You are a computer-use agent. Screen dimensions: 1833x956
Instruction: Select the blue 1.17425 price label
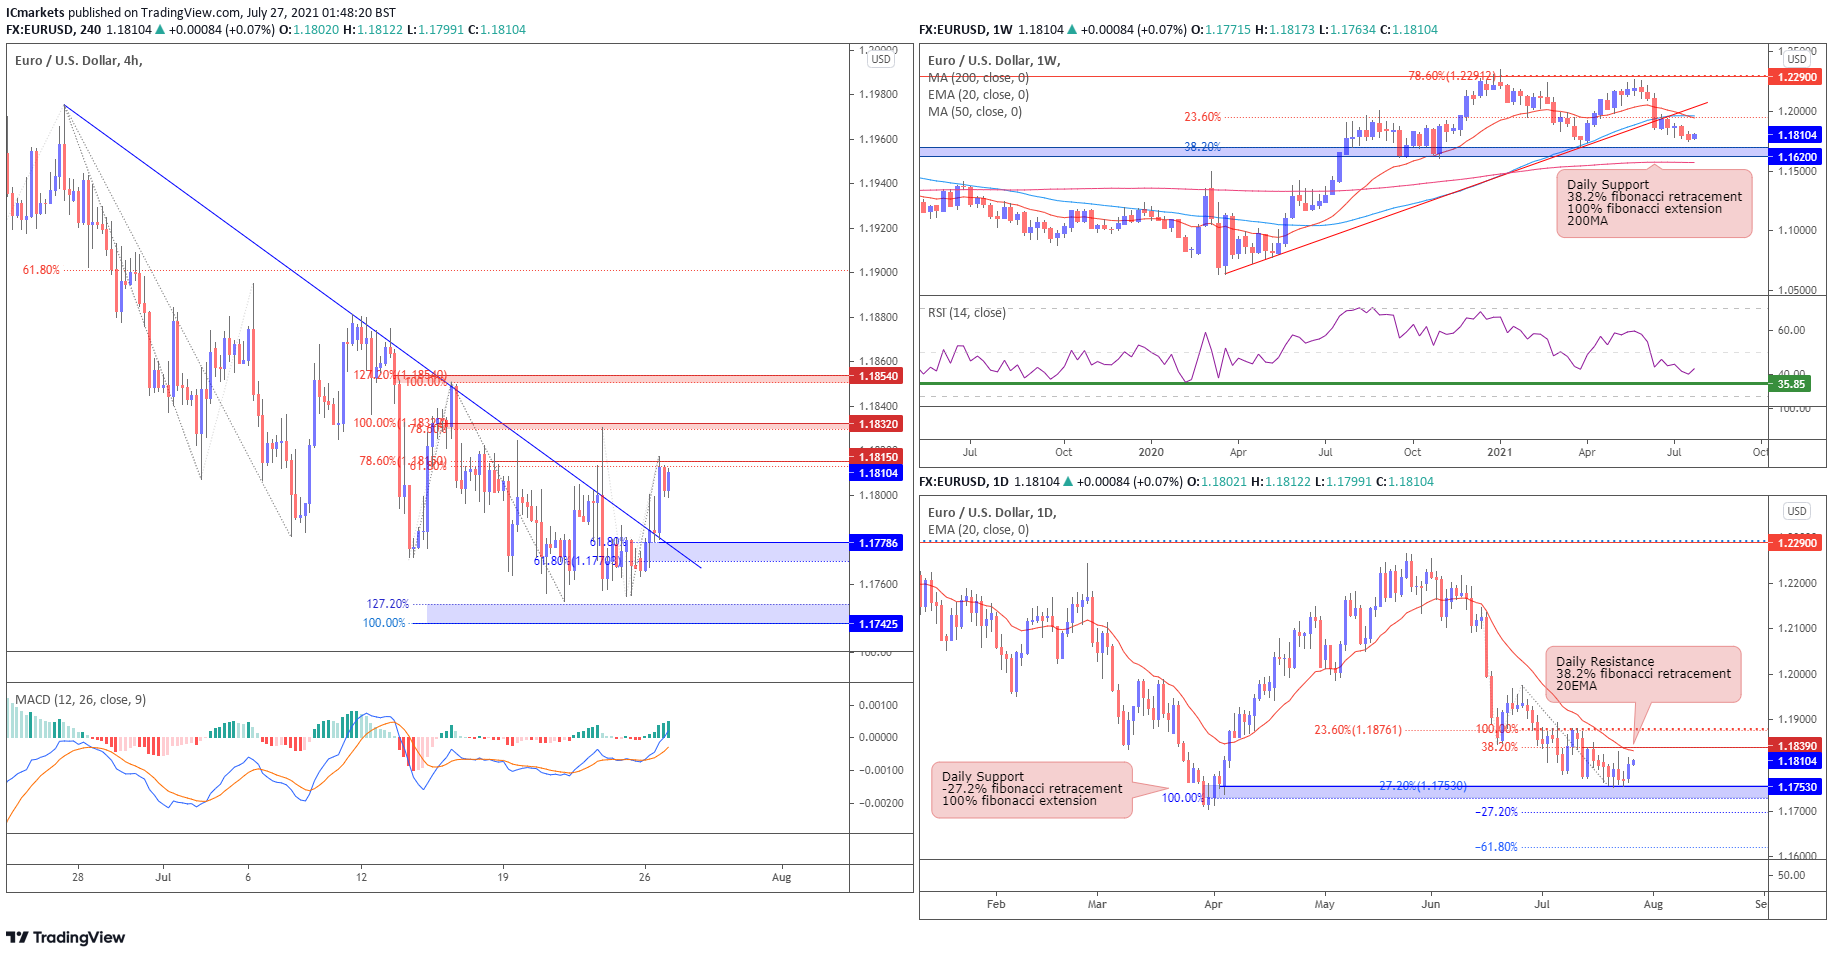pyautogui.click(x=878, y=624)
